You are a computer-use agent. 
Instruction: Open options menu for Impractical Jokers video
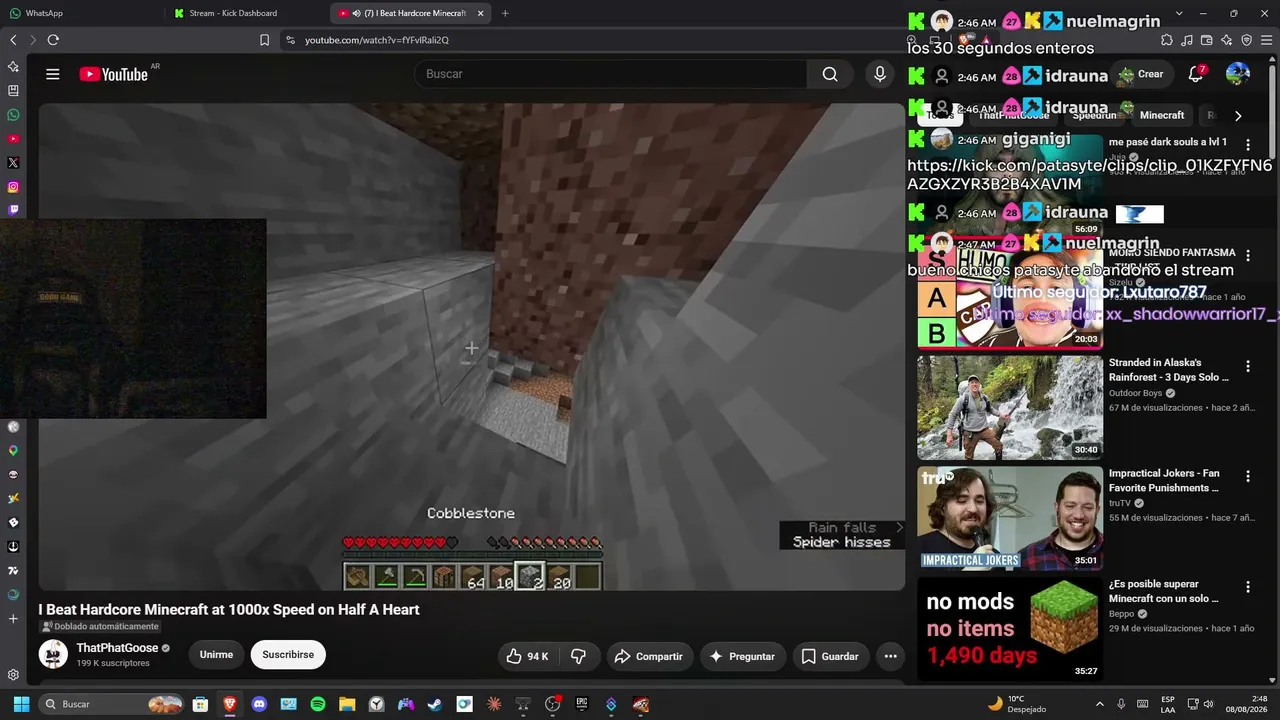click(1248, 476)
